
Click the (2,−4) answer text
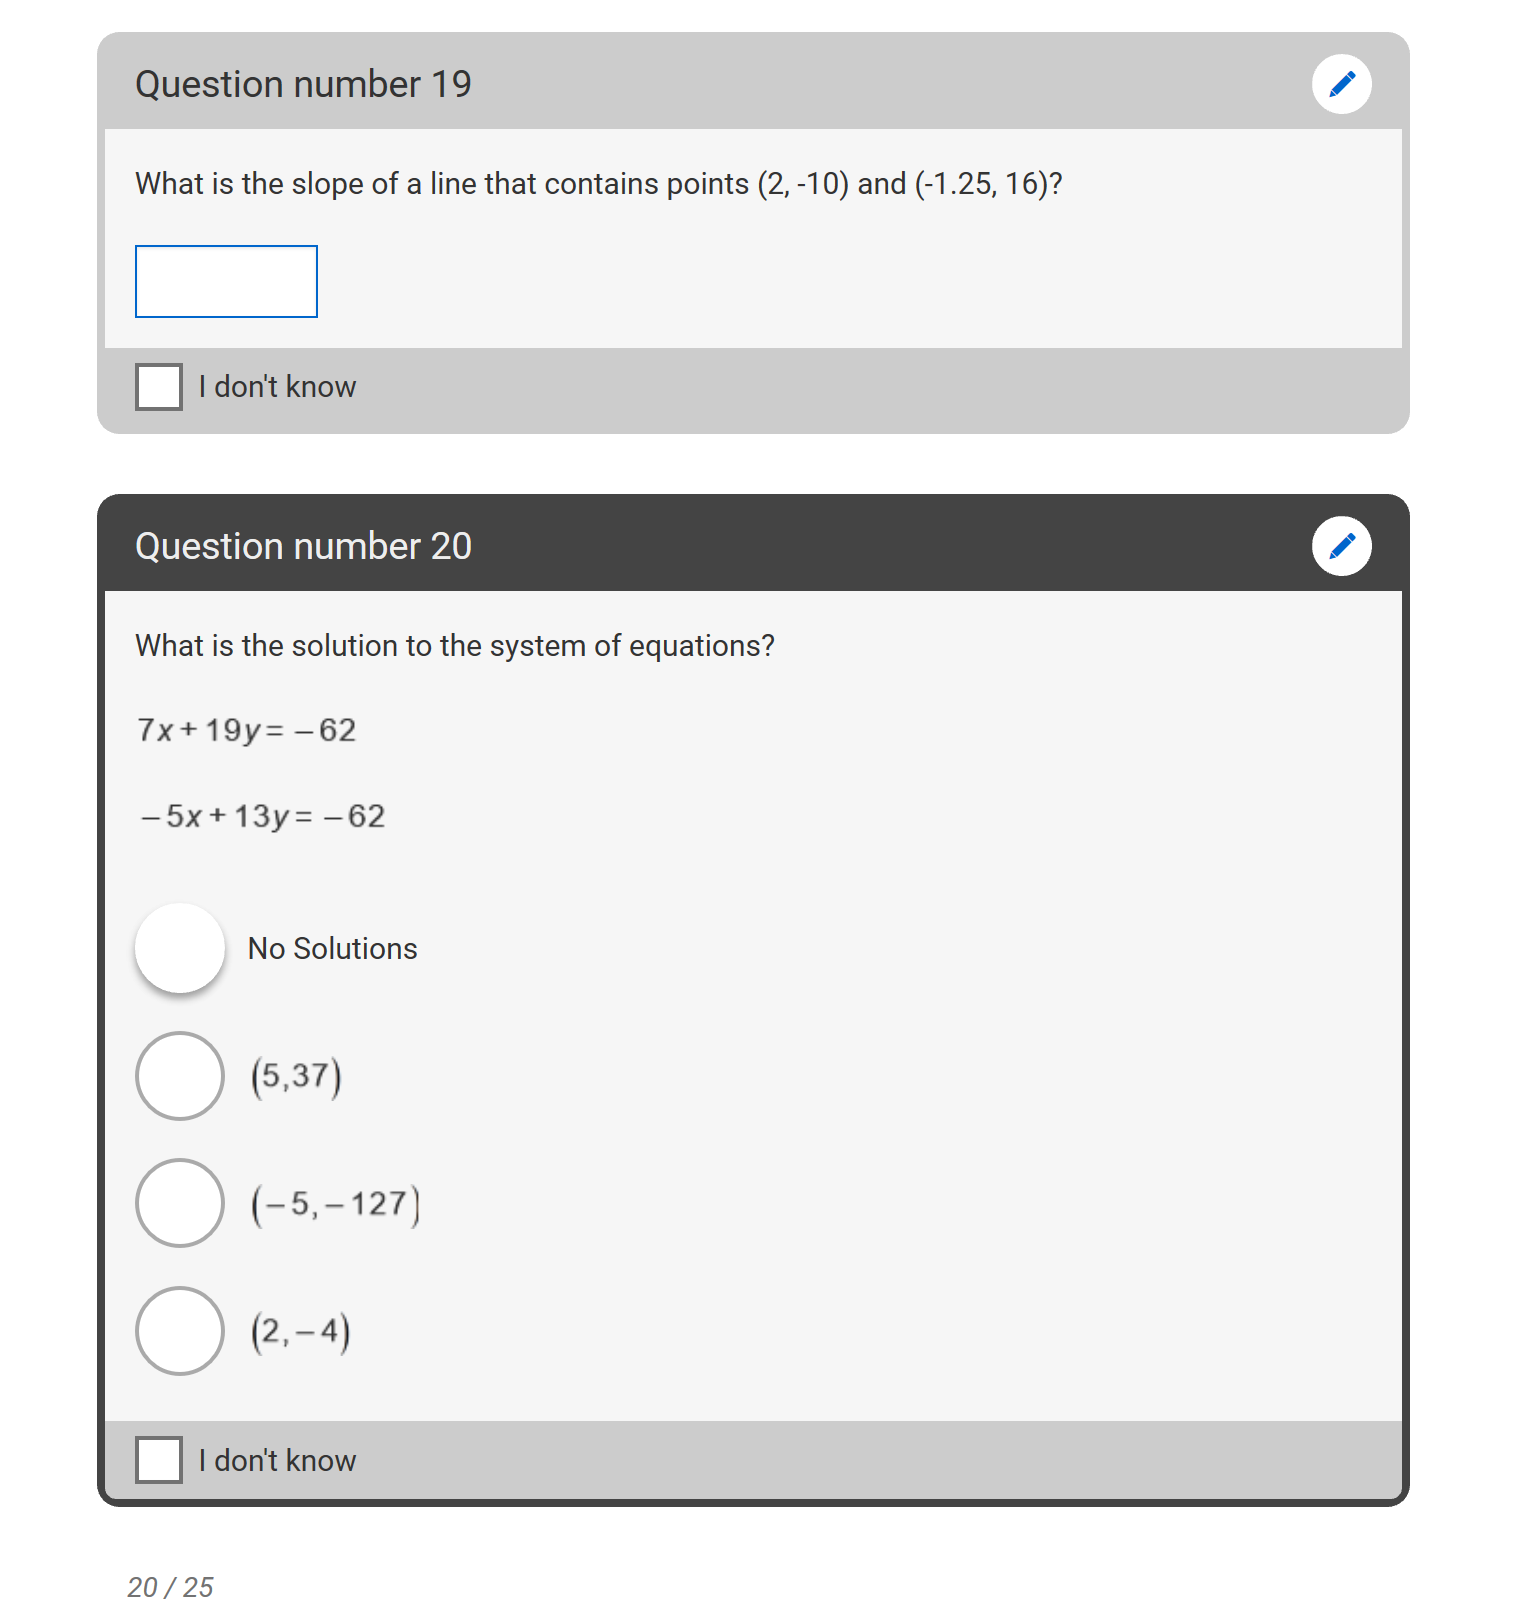300,1332
